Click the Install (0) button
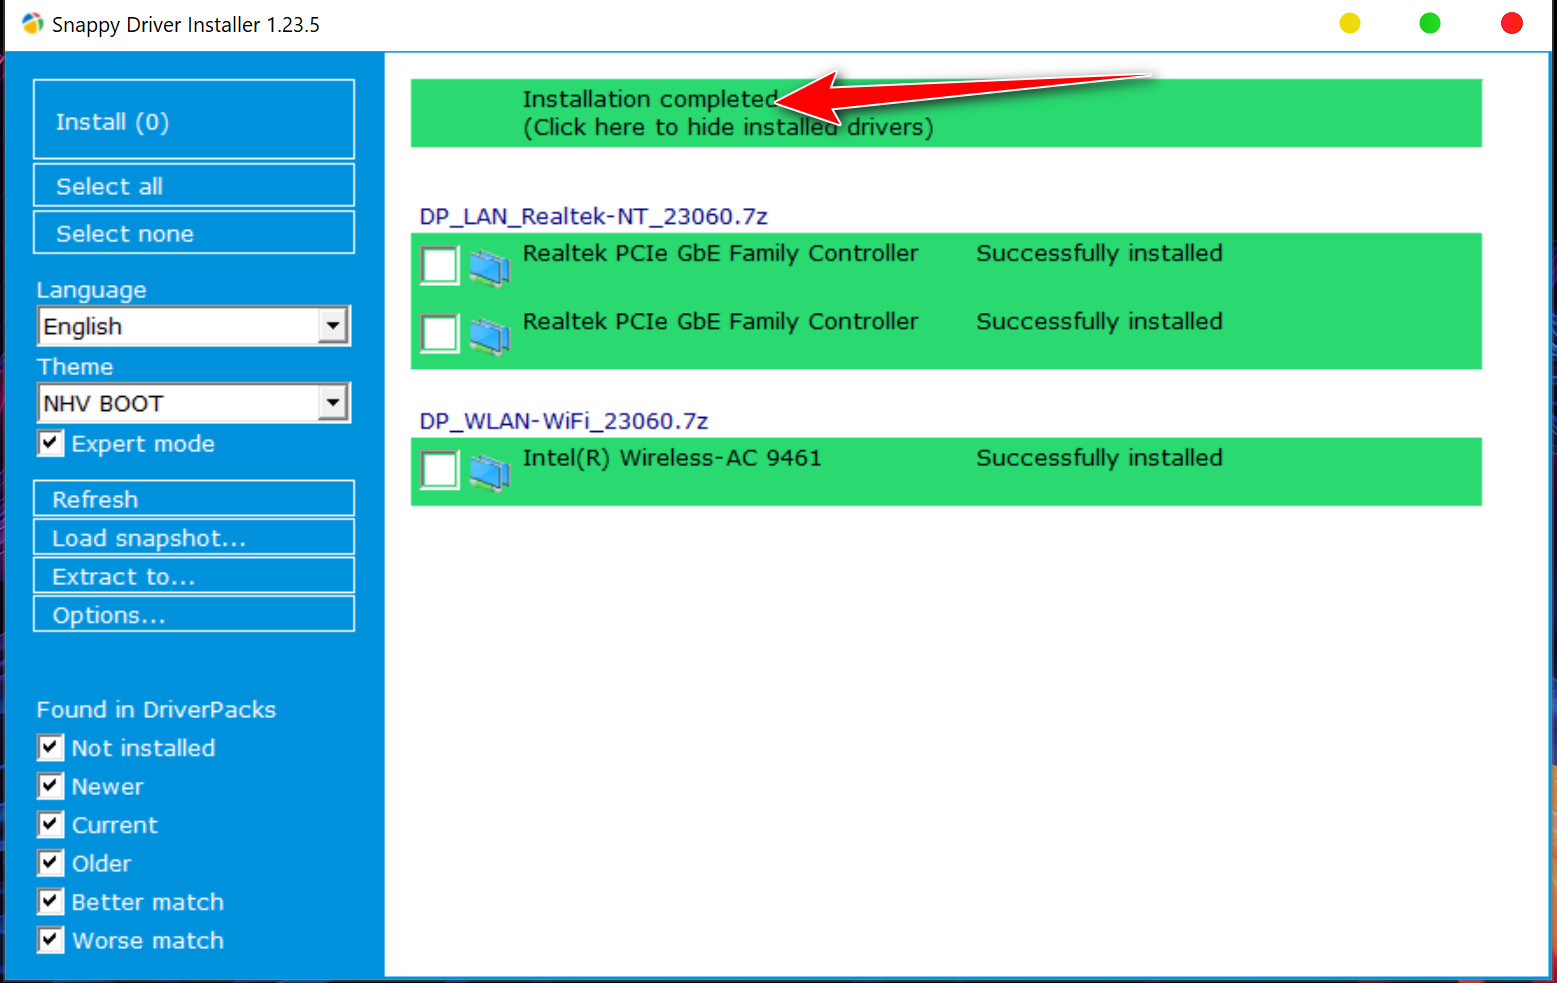 (x=194, y=119)
